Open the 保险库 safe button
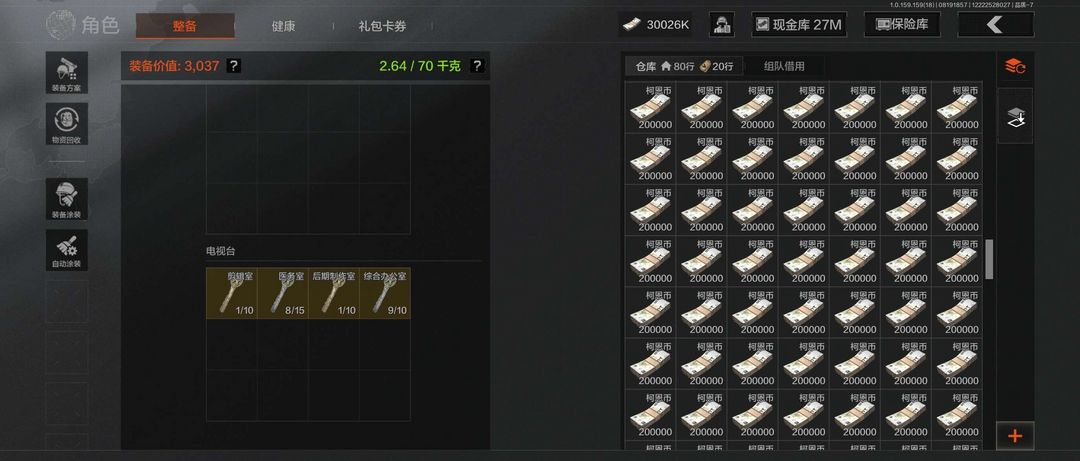The image size is (1080, 461). 902,25
